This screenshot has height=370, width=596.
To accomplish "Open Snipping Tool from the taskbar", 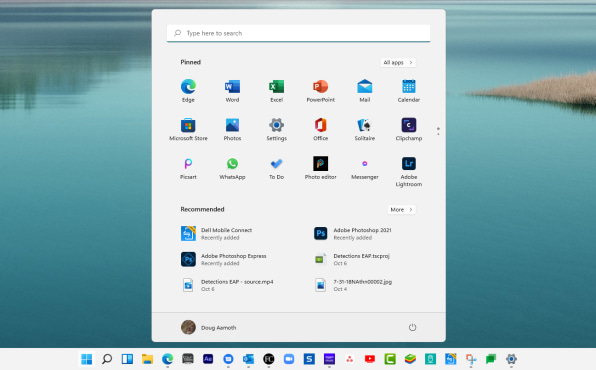I will (x=471, y=359).
